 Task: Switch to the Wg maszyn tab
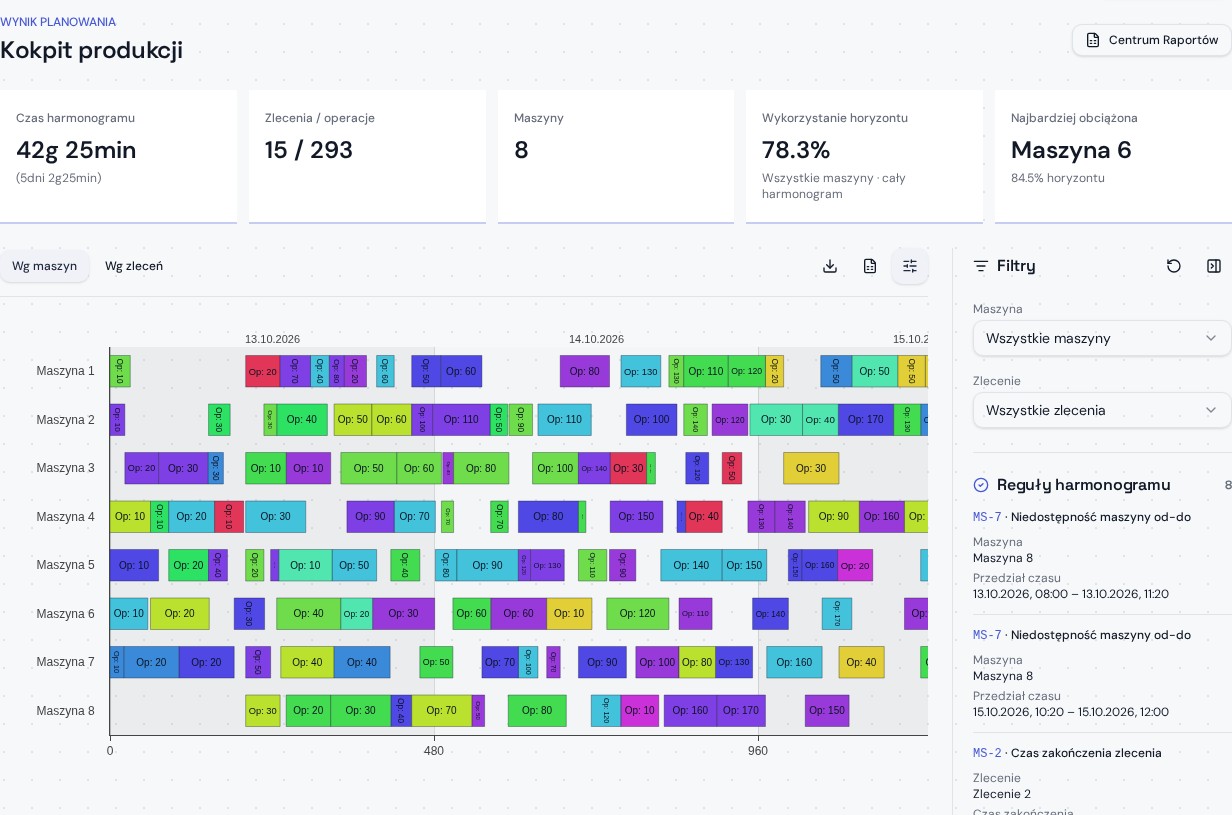pos(44,266)
